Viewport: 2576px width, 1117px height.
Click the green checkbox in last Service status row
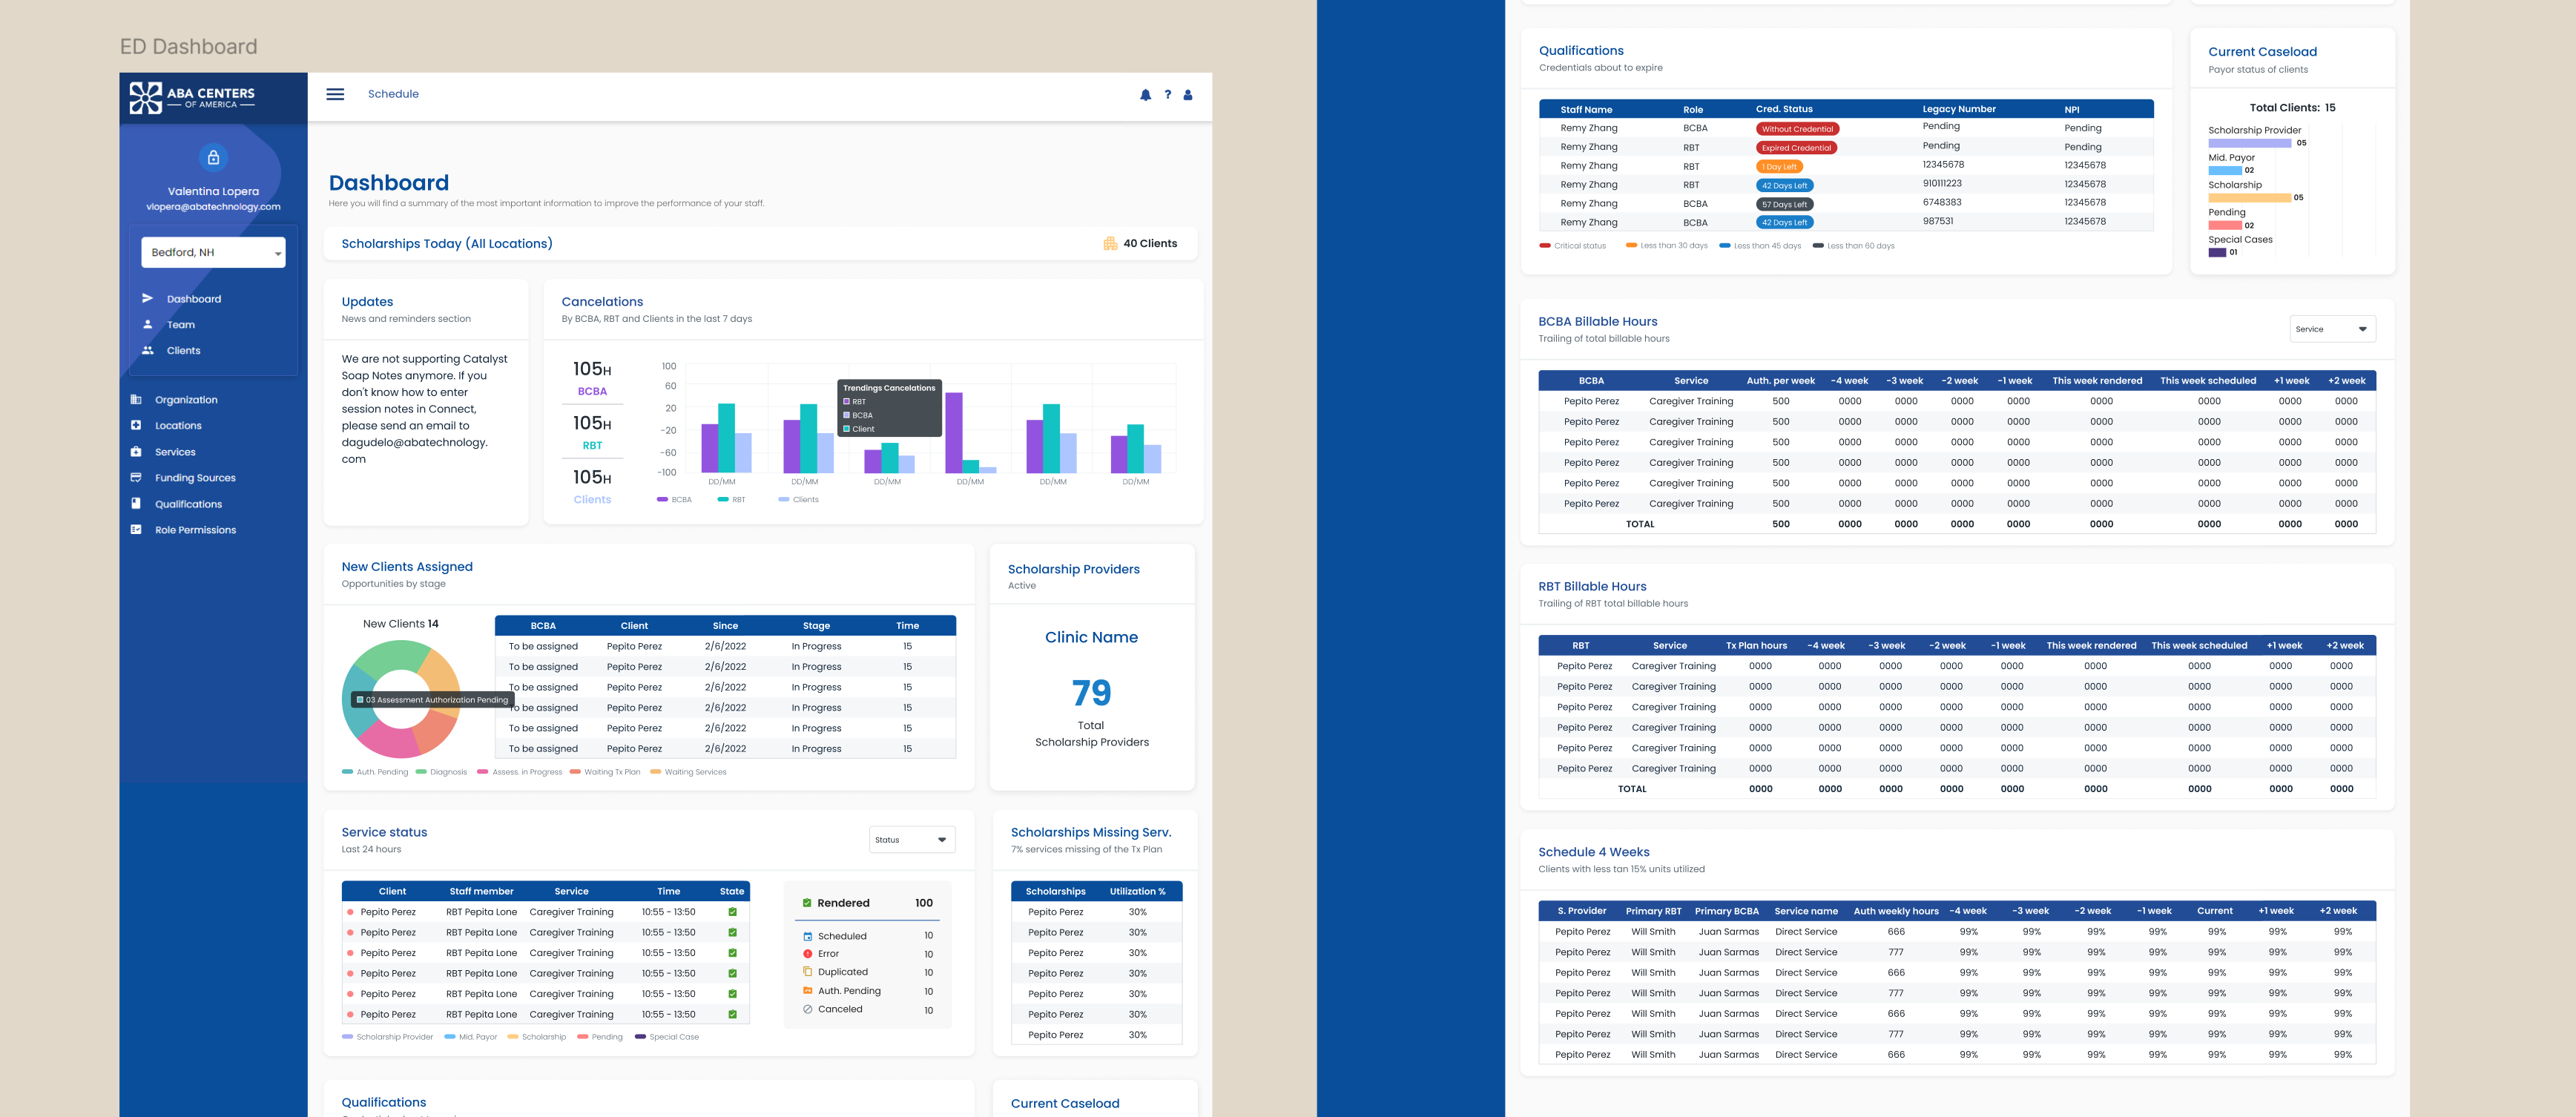click(x=732, y=1014)
